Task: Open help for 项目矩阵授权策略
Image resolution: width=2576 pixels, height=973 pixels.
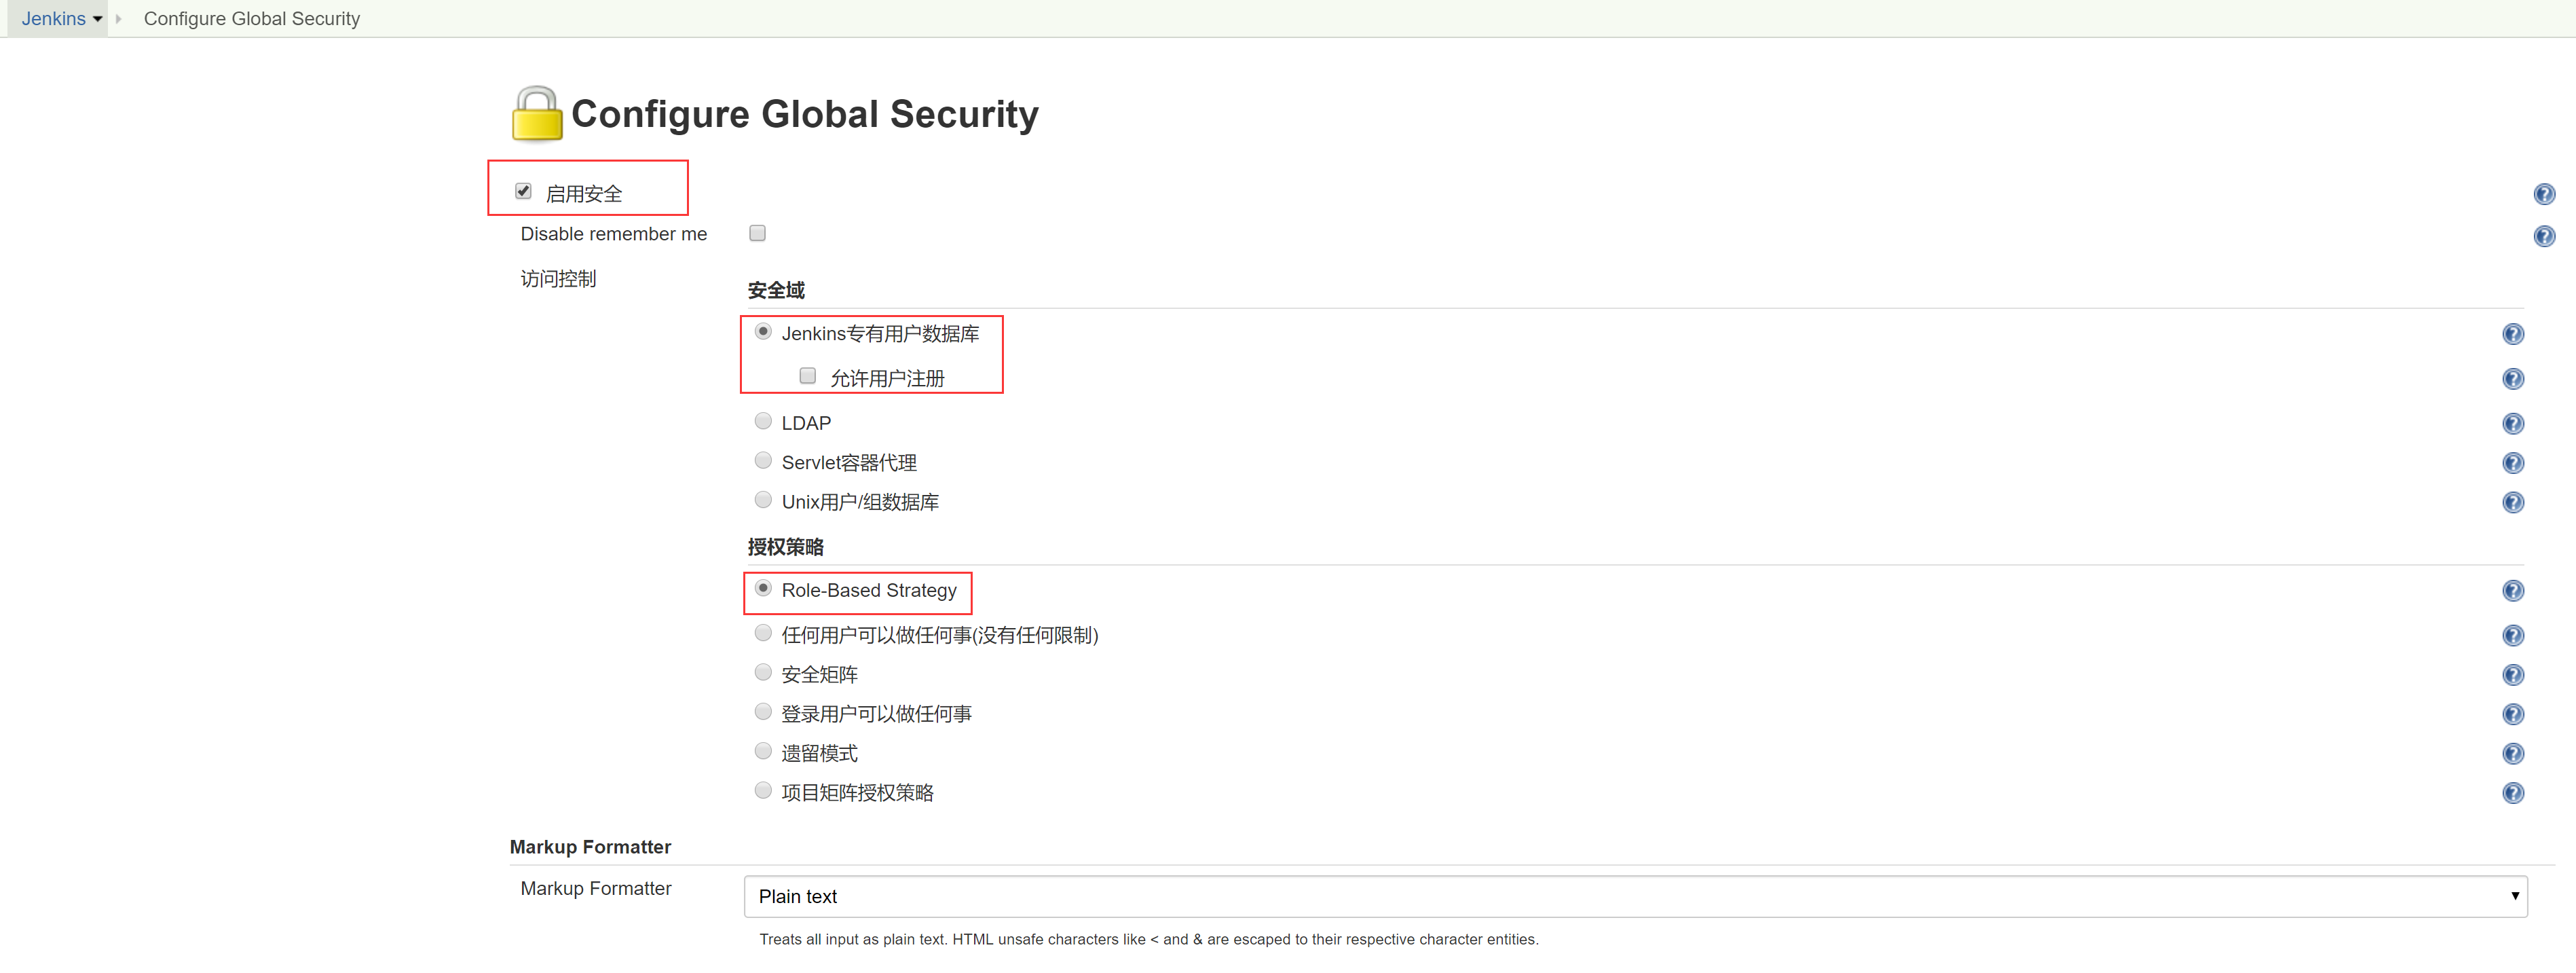Action: point(2512,793)
